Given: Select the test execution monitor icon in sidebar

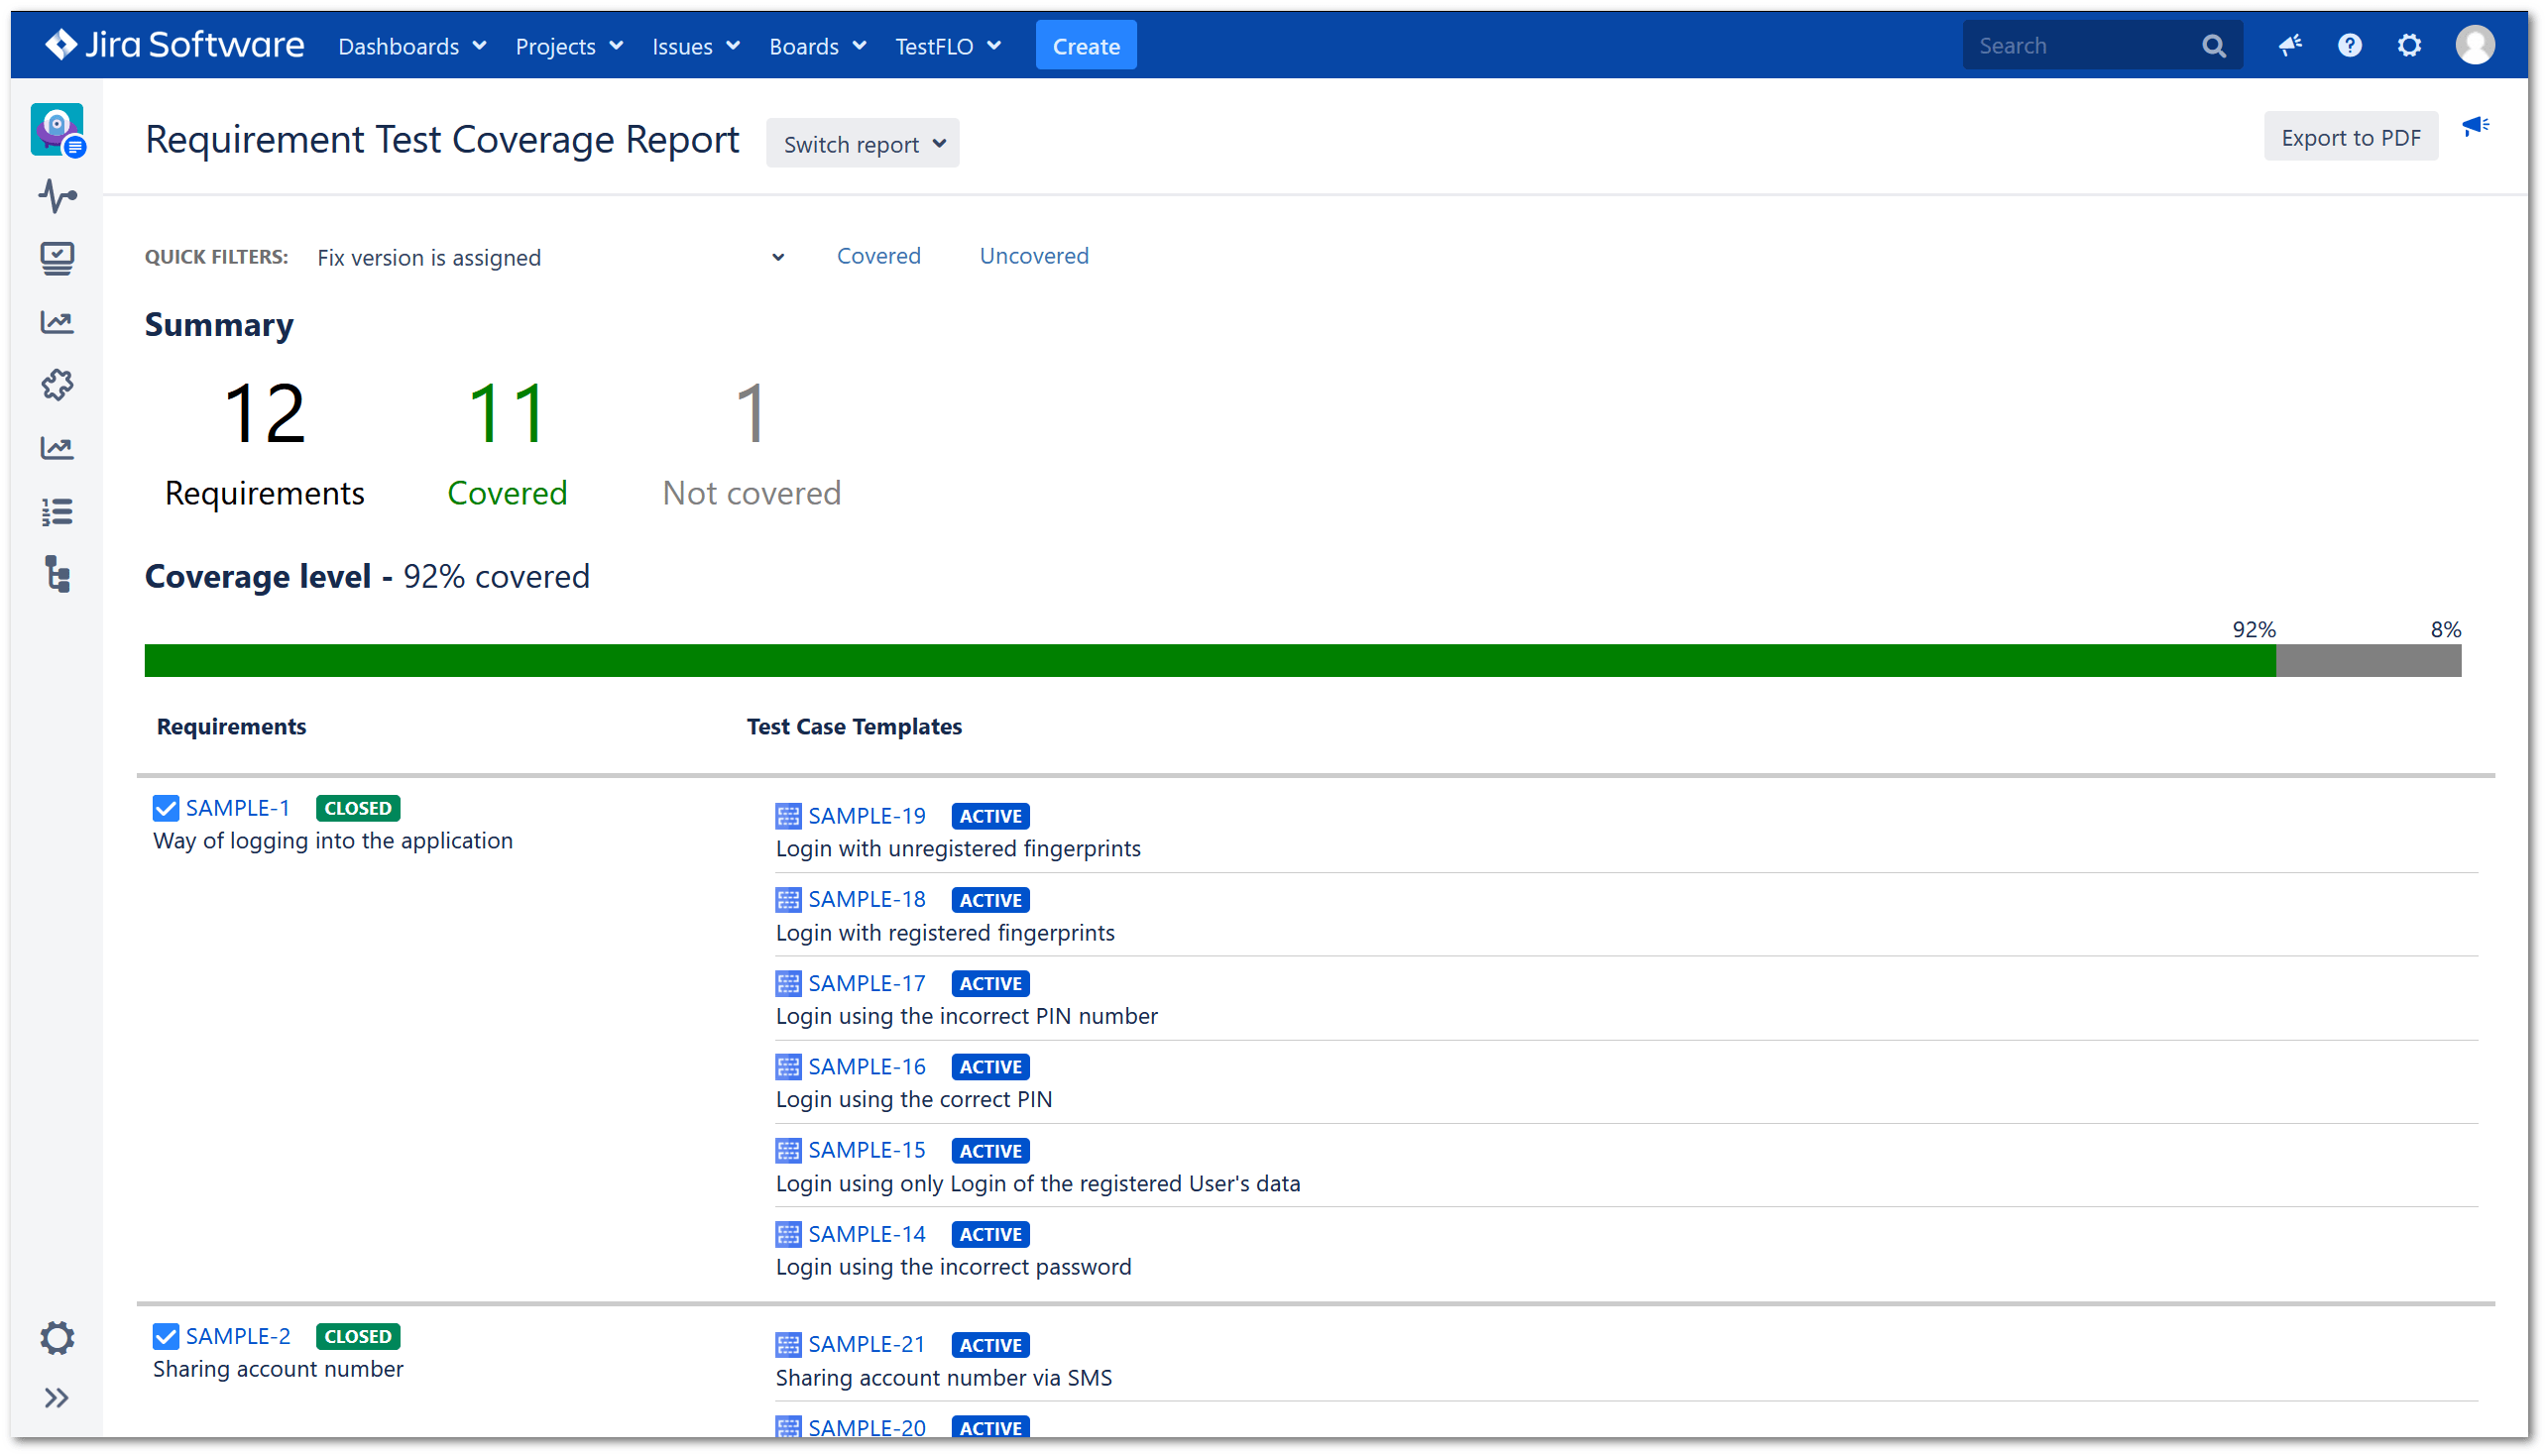Looking at the screenshot, I should pos(57,258).
